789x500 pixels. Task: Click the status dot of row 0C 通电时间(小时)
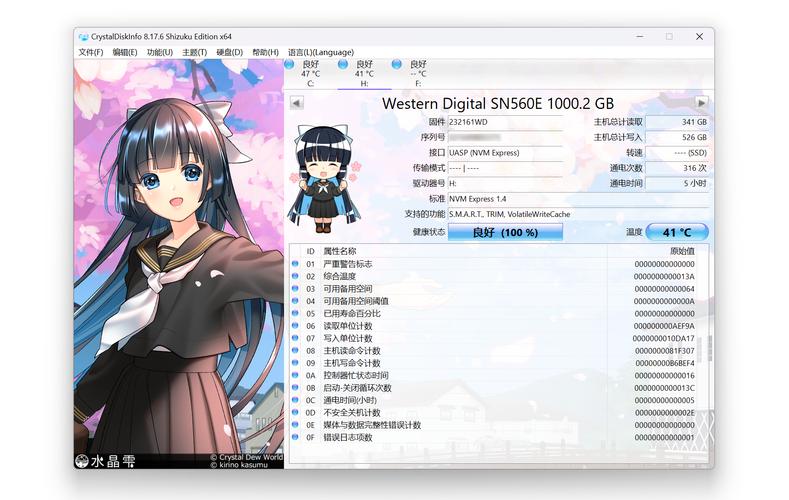tap(295, 400)
